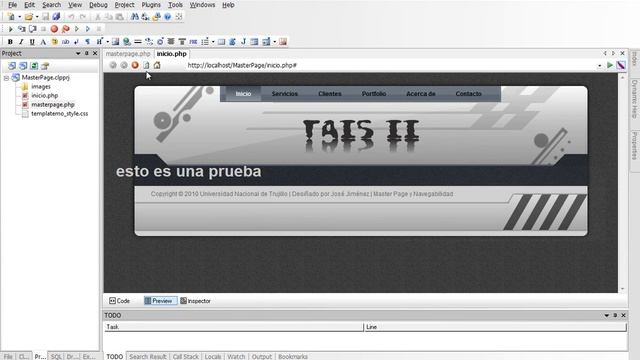Click the preview Back navigation button
Screen dimensions: 640x360
(x=113, y=65)
